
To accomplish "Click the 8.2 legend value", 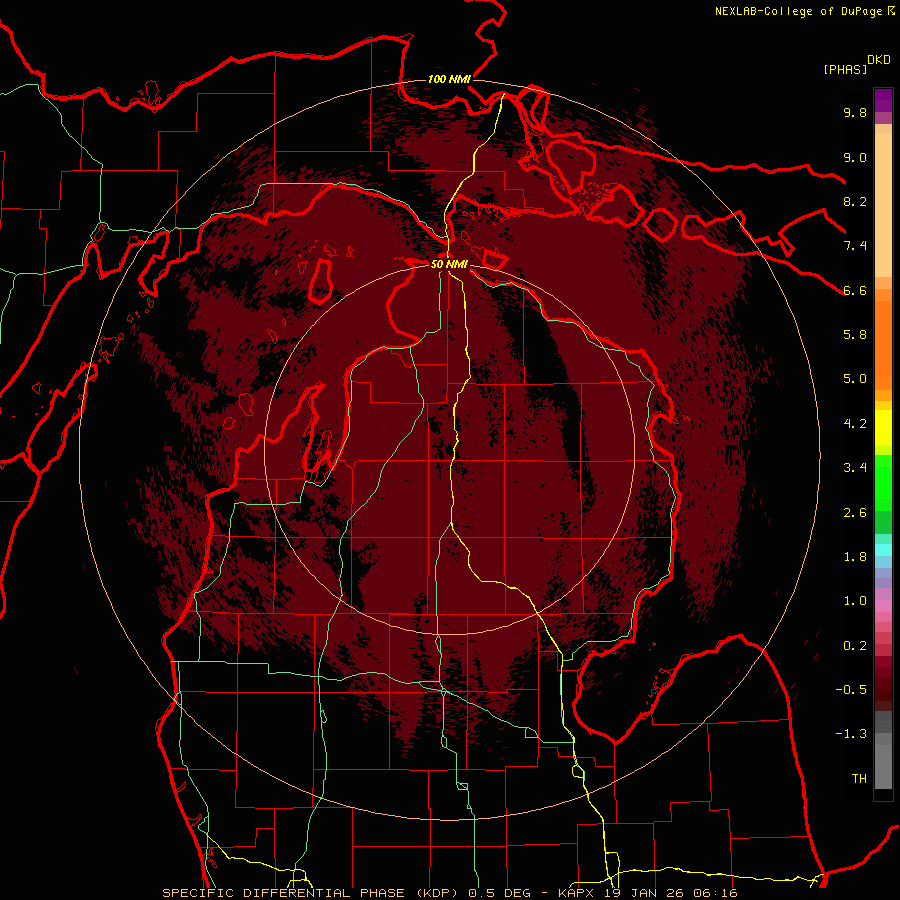I will tap(855, 201).
